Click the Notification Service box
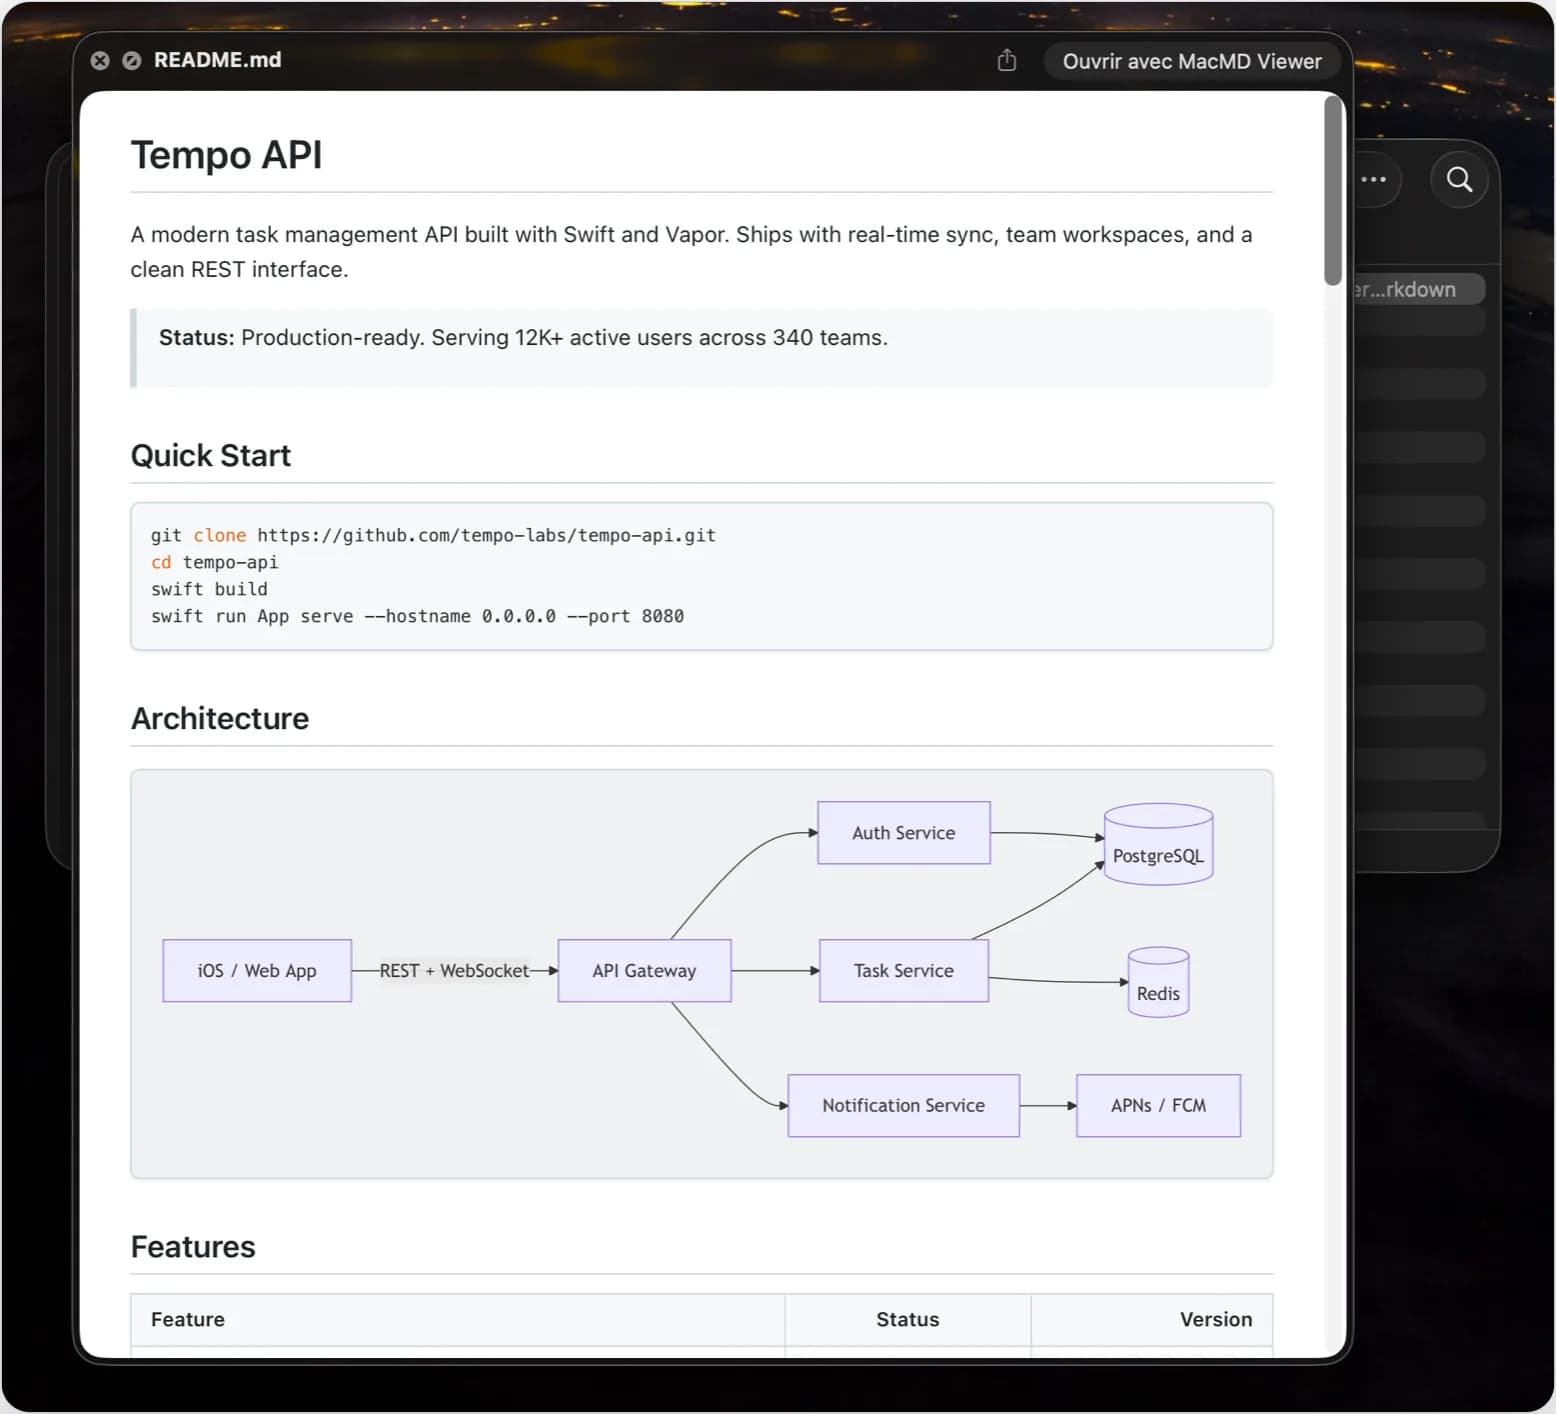Screen dimensions: 1556x1414 [x=903, y=1105]
